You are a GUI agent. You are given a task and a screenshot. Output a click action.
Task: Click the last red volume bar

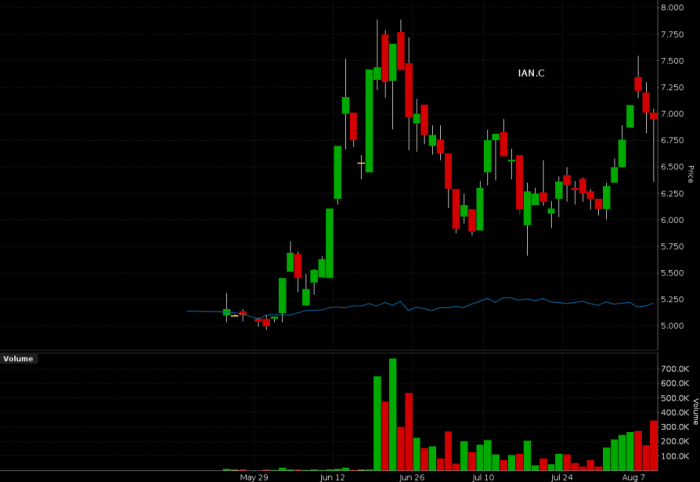click(654, 445)
